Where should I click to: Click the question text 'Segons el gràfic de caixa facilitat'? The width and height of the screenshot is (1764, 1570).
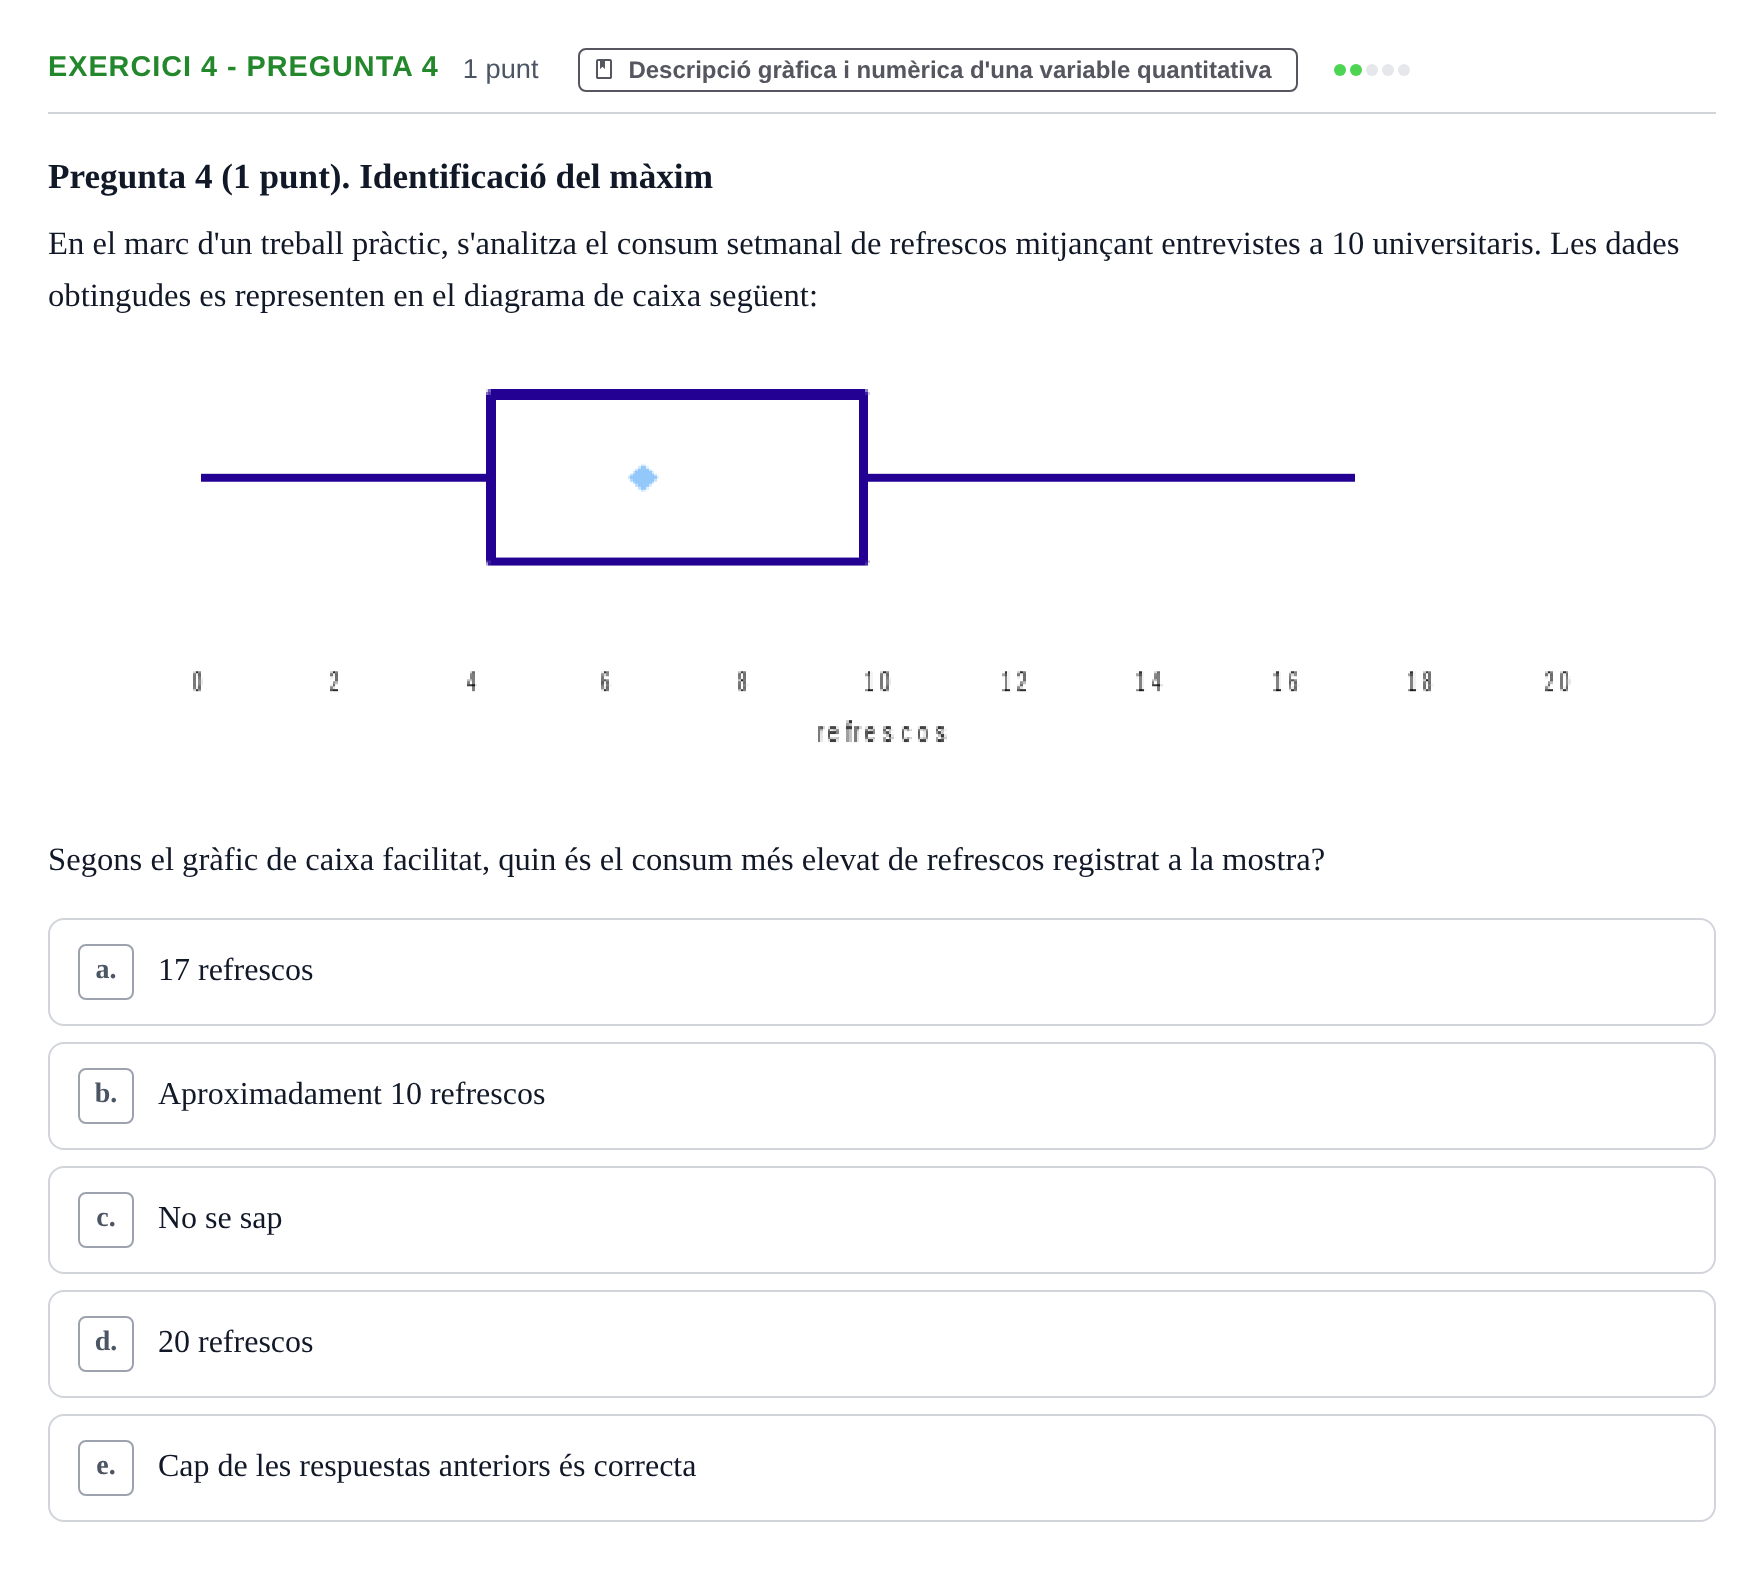click(x=686, y=860)
